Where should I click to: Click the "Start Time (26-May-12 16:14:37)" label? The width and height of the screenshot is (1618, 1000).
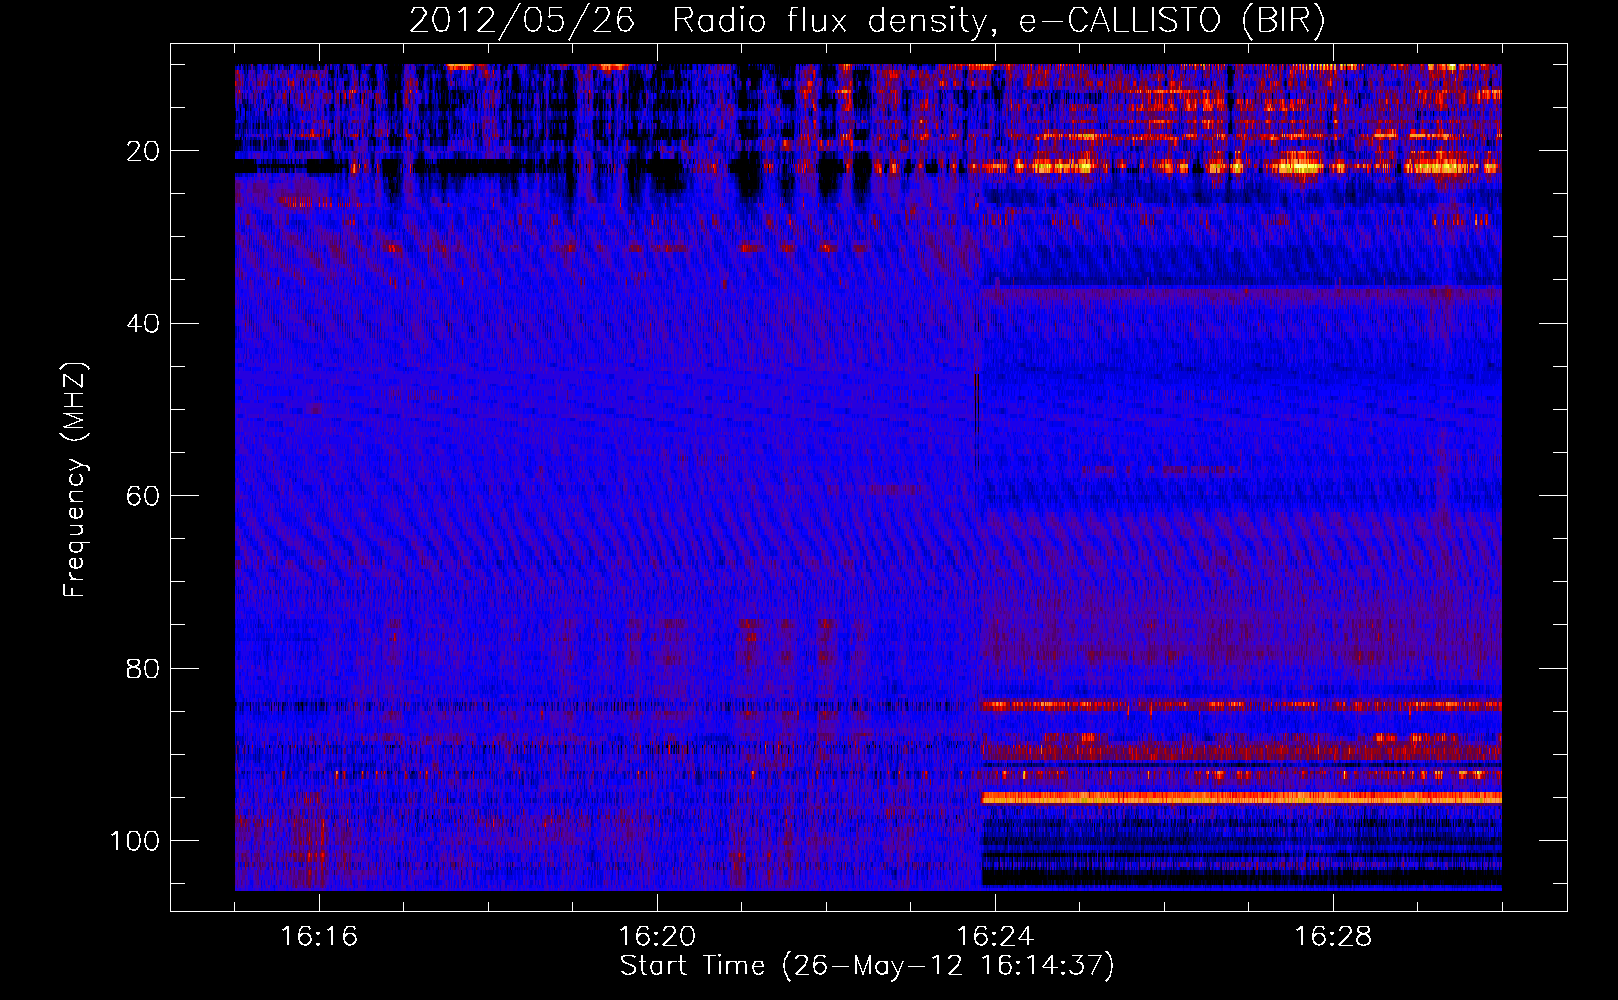867,966
